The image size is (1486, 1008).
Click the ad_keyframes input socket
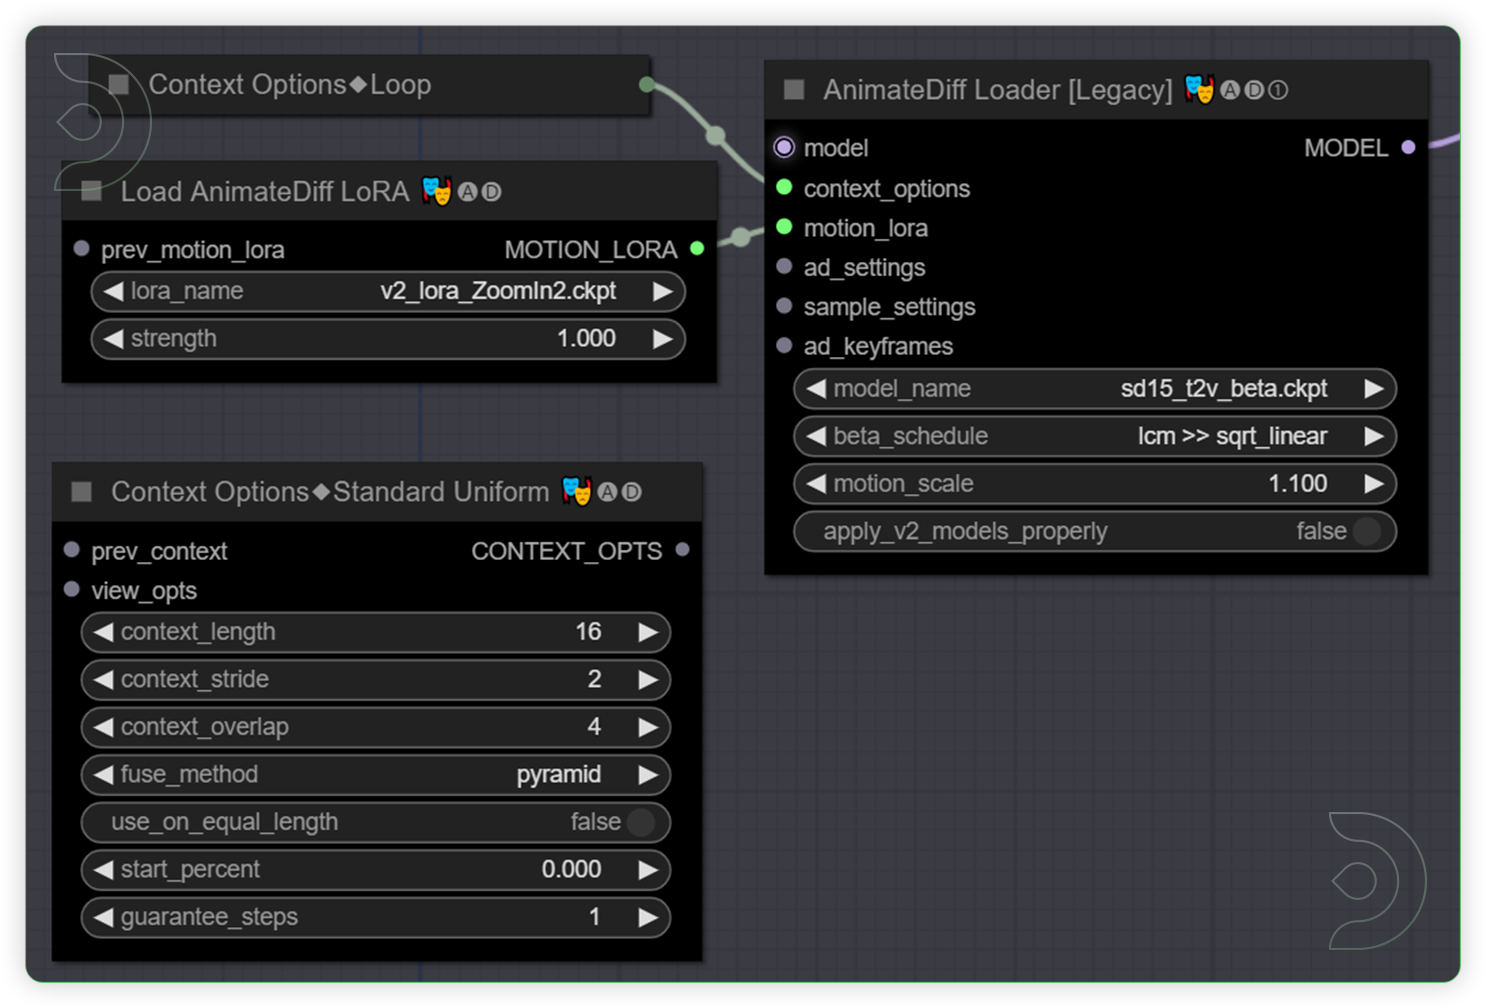tap(784, 345)
